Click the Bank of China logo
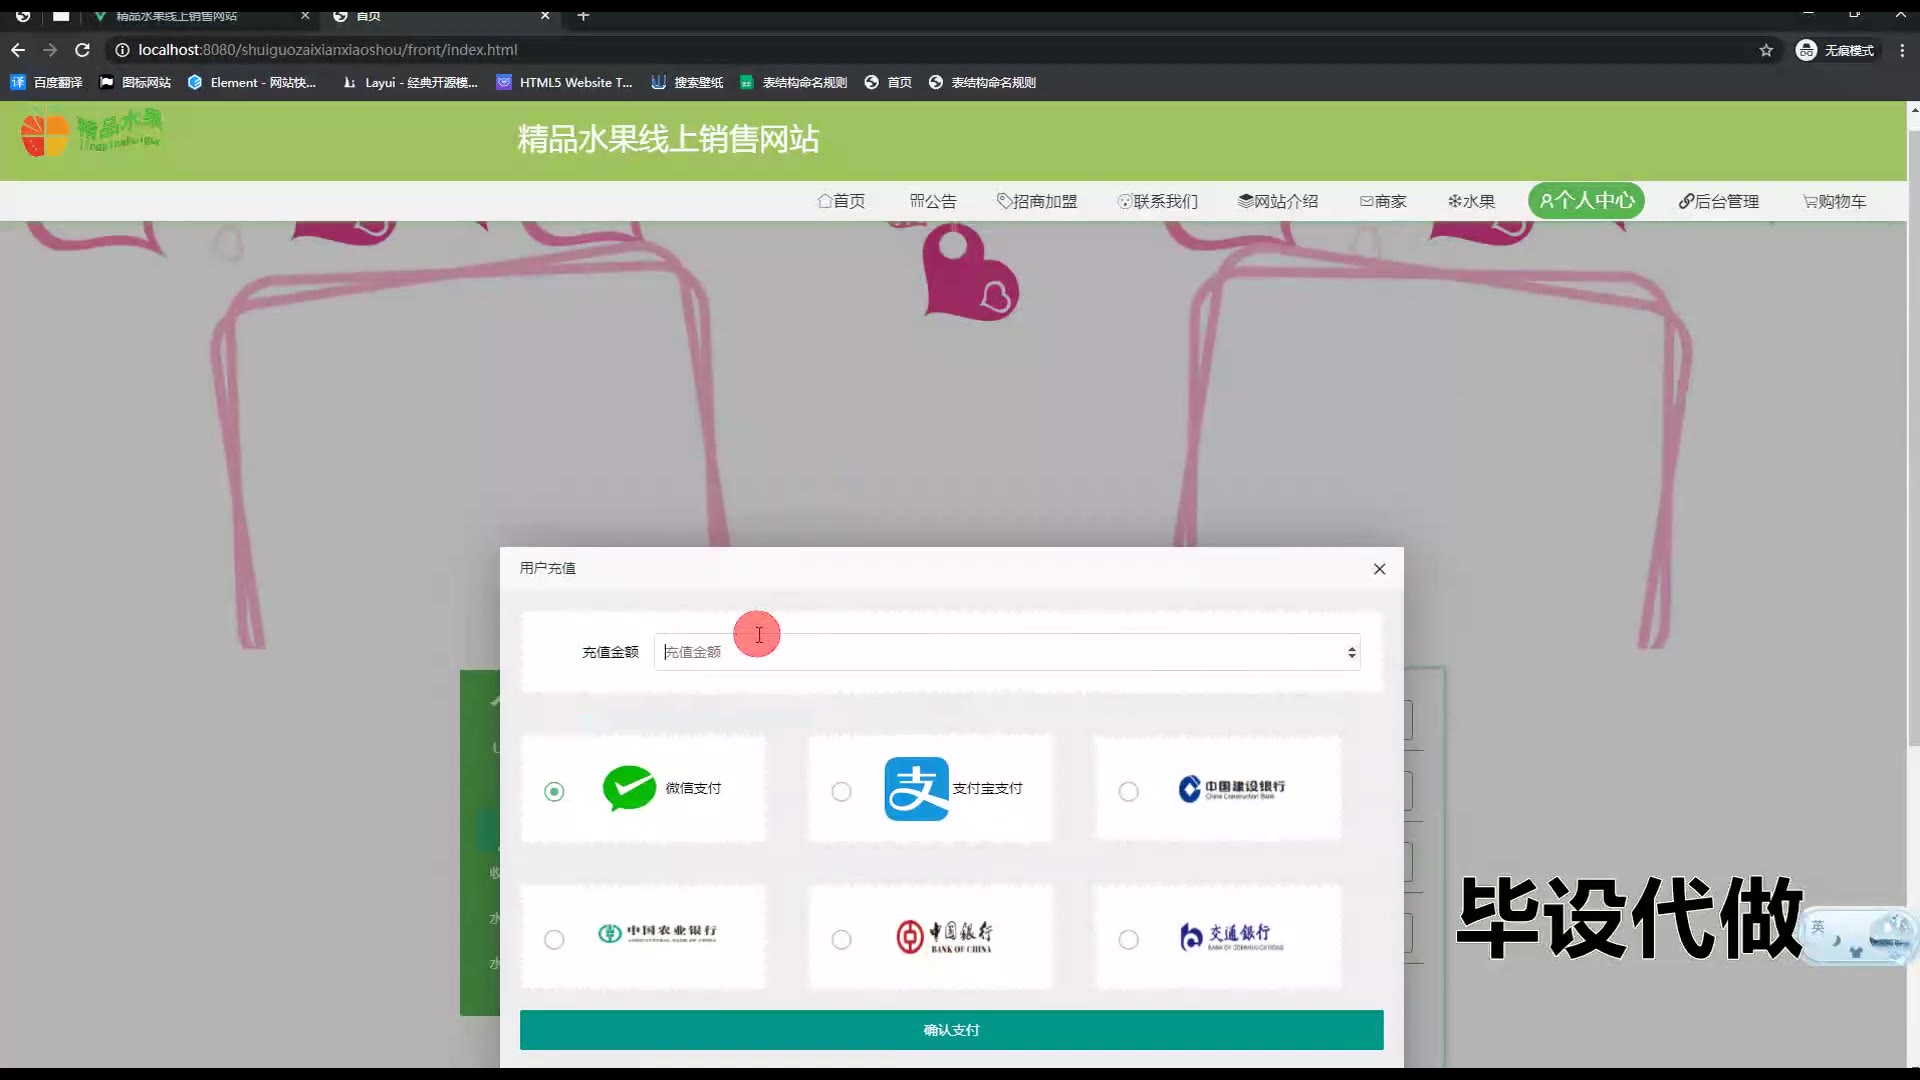Screen dimensions: 1920x1080 pyautogui.click(x=943, y=936)
